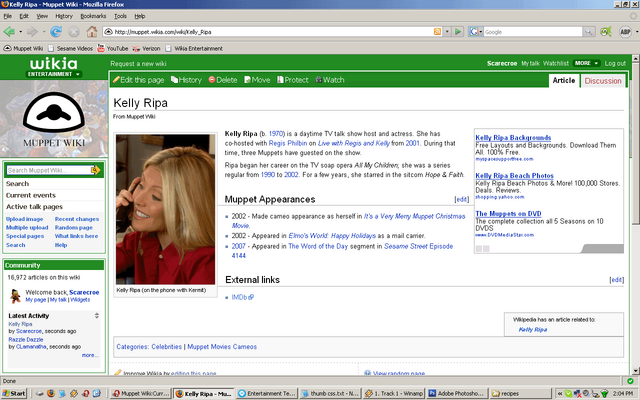Open the Back button history dropdown arrow

[20, 32]
